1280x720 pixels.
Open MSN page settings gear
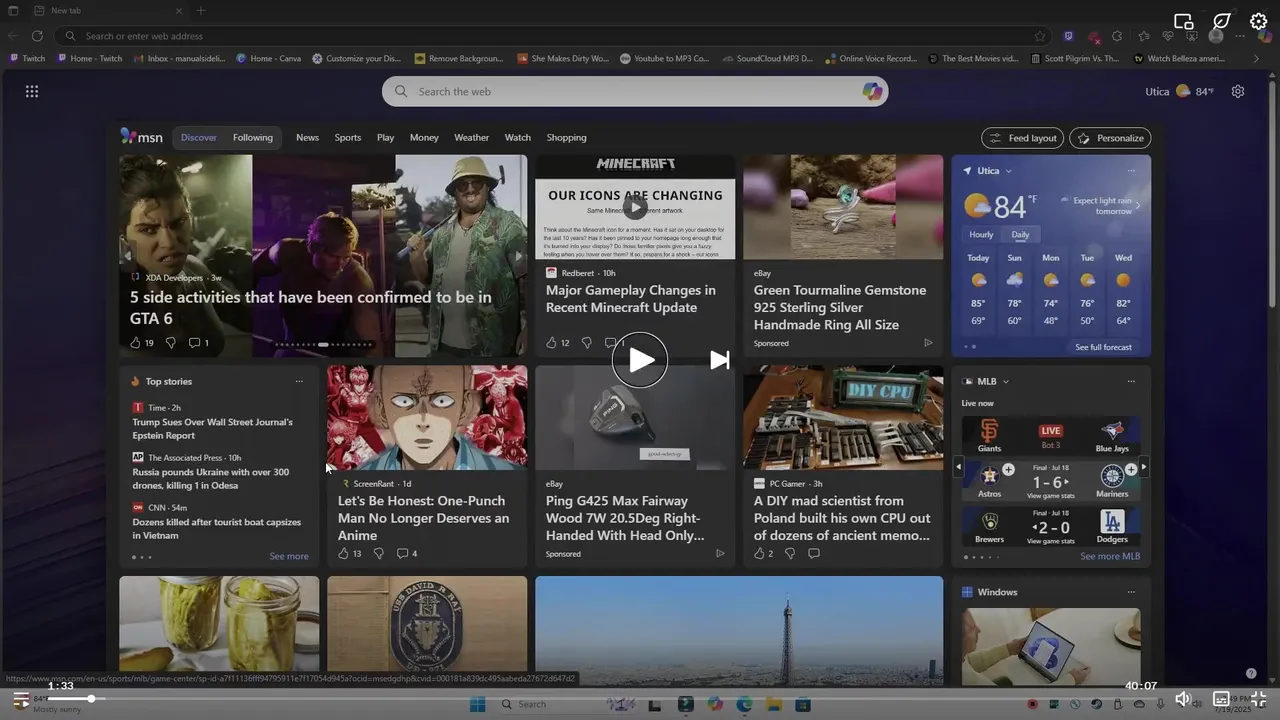tap(1238, 91)
